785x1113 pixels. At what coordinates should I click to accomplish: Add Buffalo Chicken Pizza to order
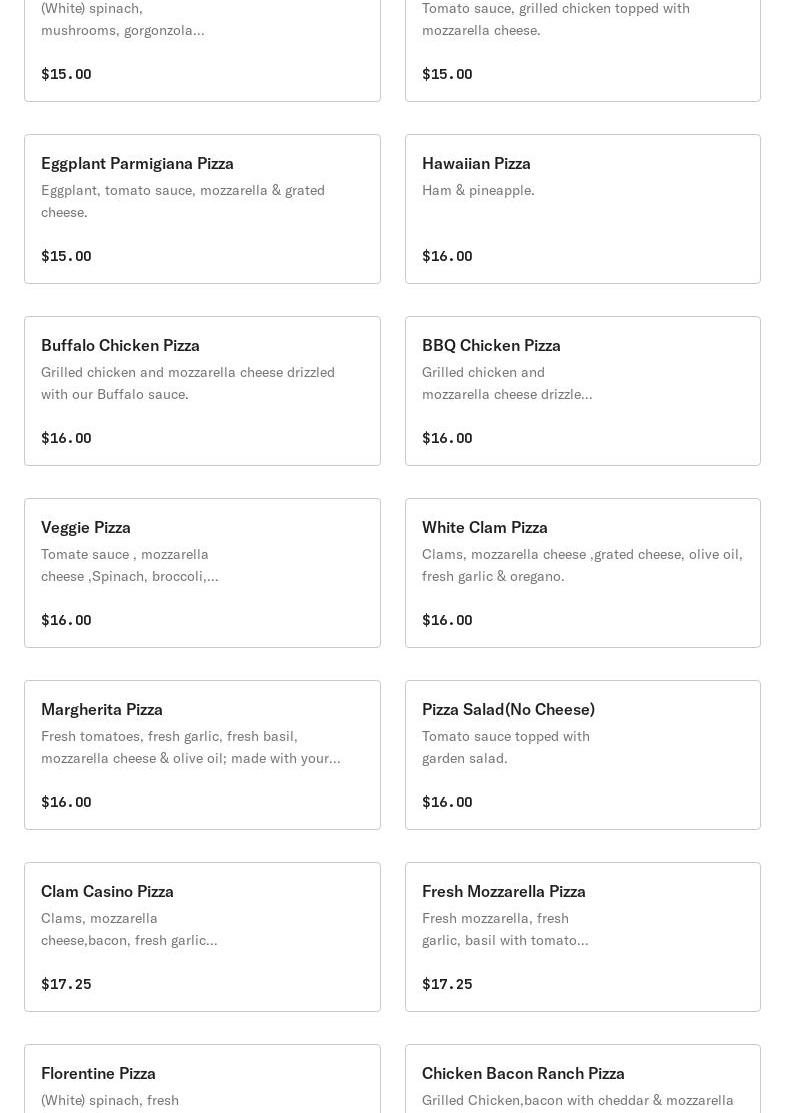click(202, 391)
